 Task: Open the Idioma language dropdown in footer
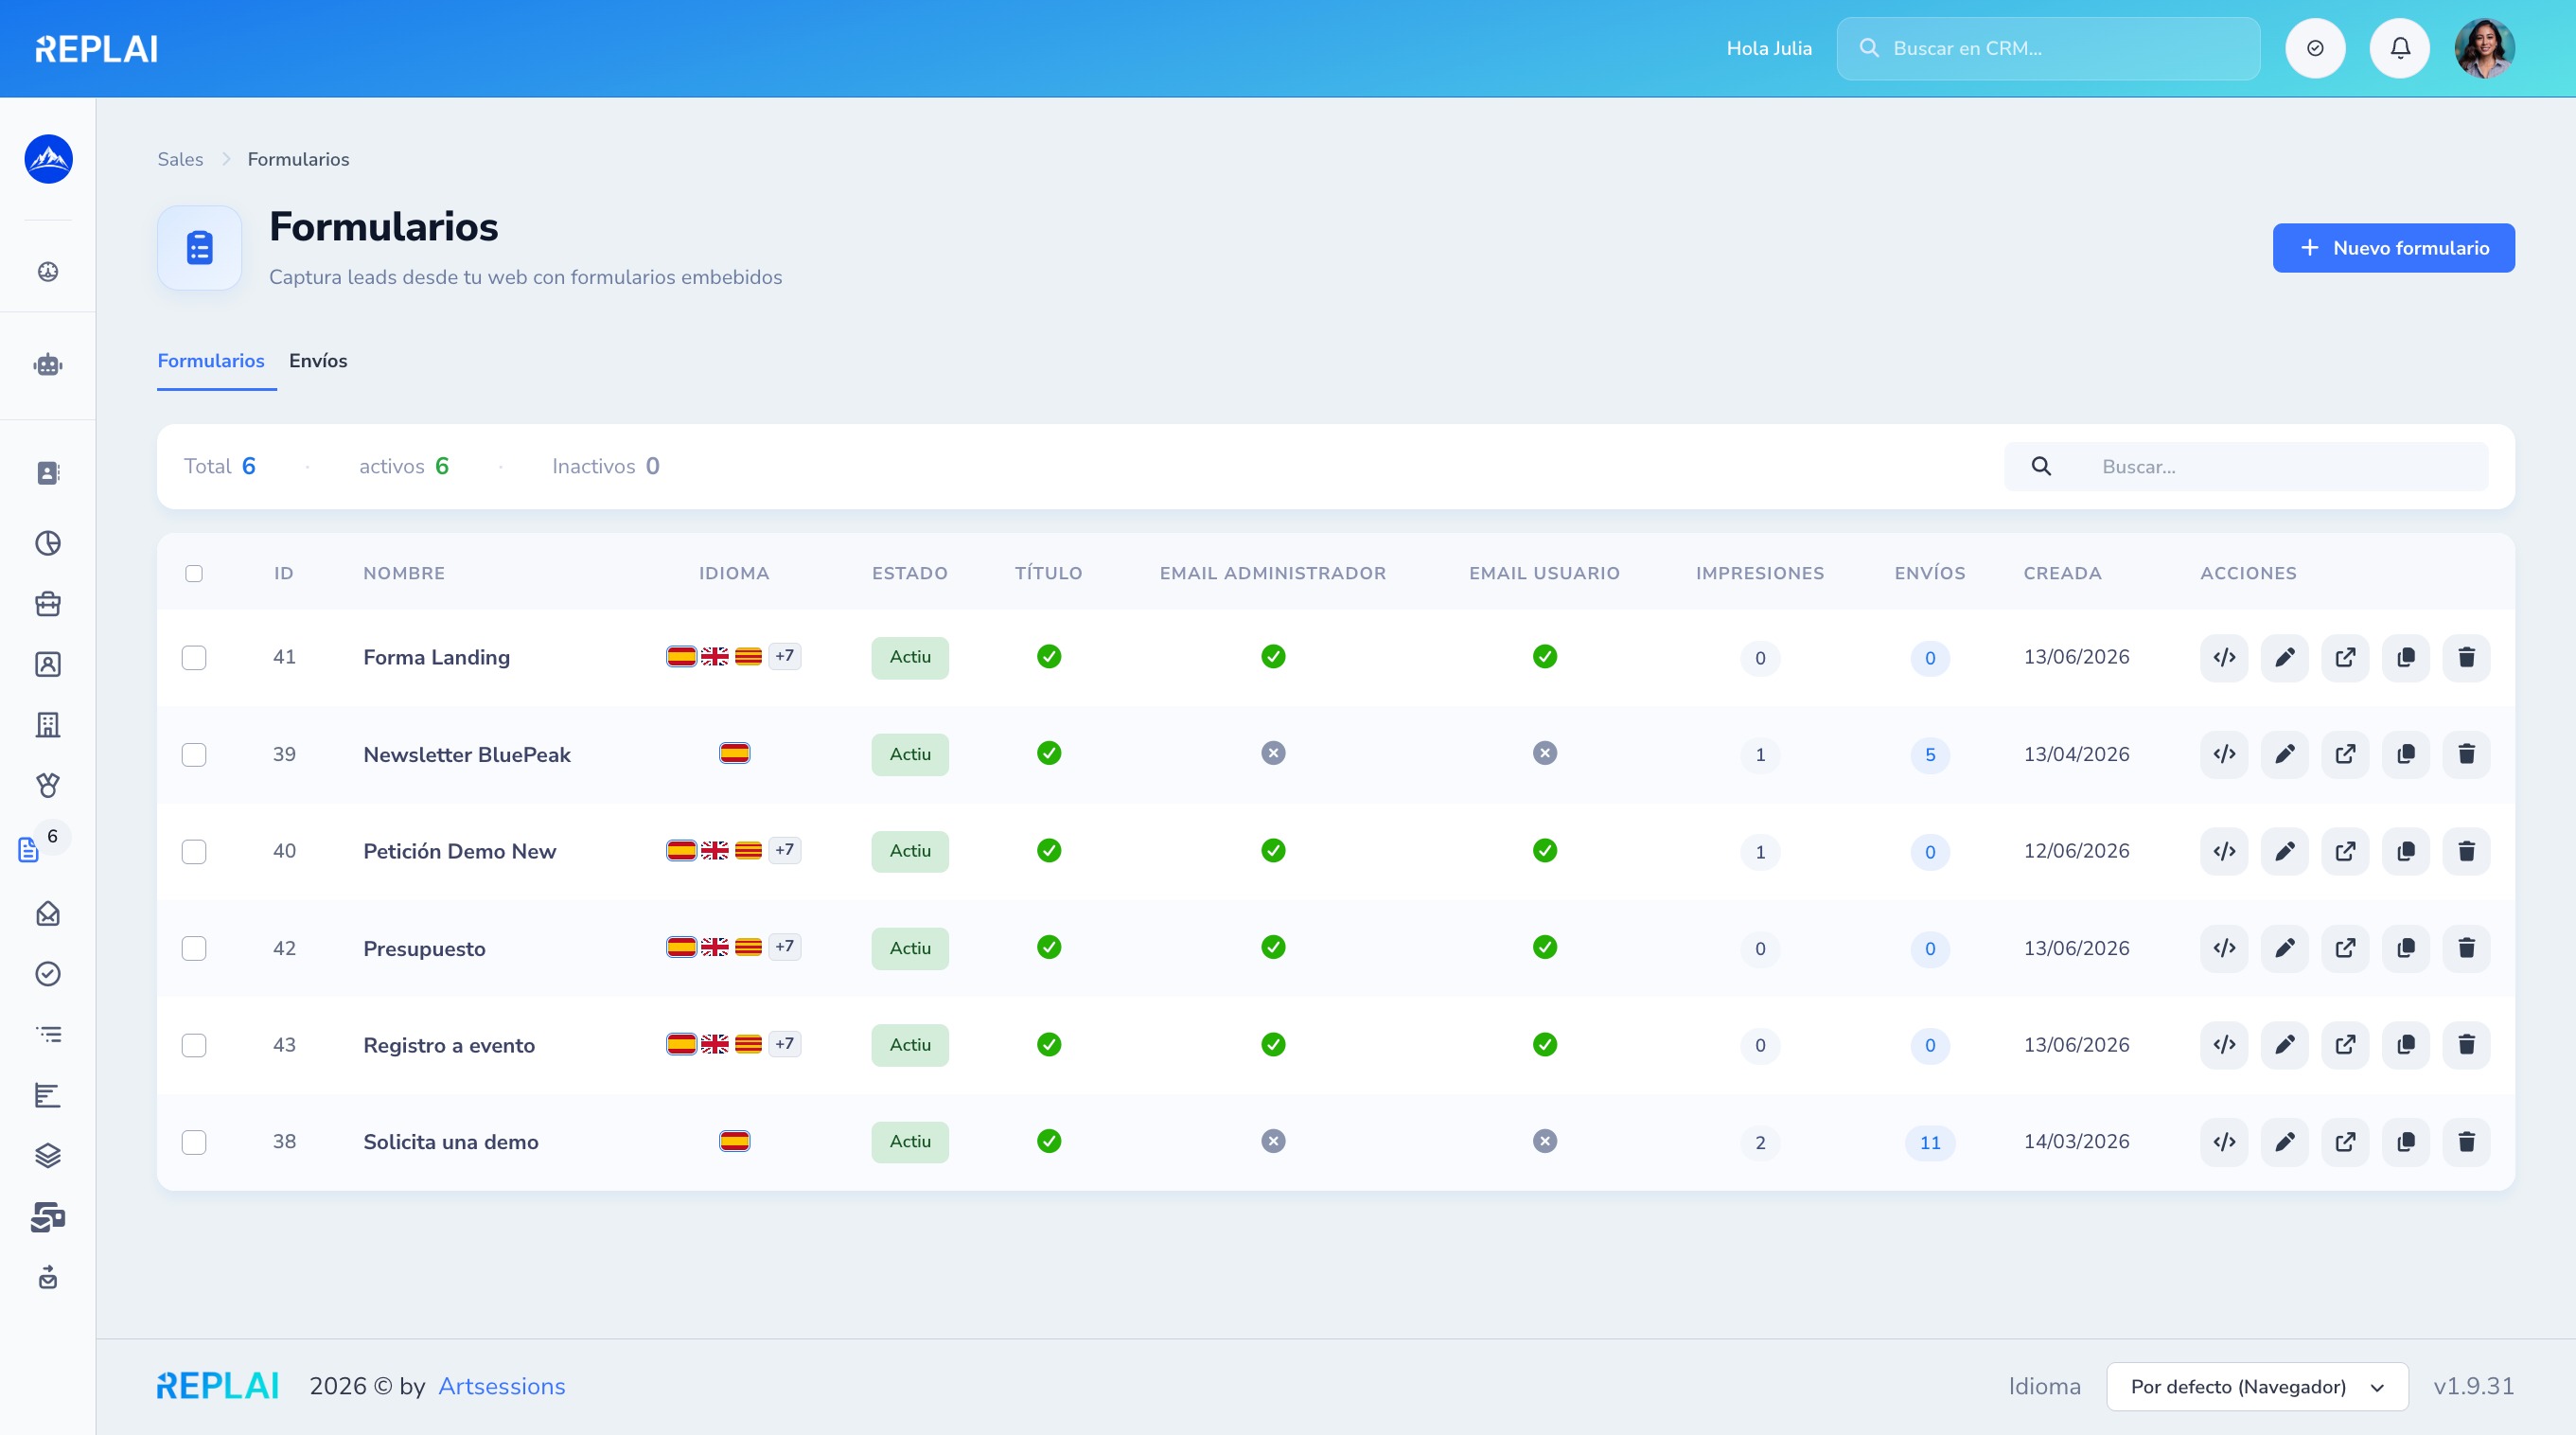[2257, 1386]
